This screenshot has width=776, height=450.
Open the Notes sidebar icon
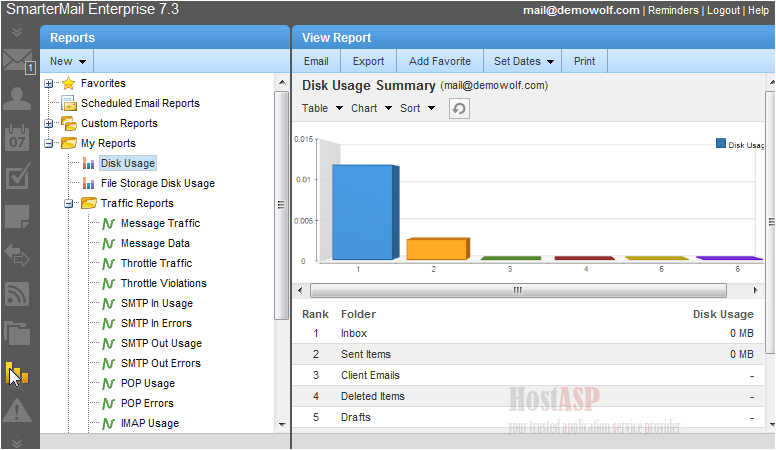17,216
